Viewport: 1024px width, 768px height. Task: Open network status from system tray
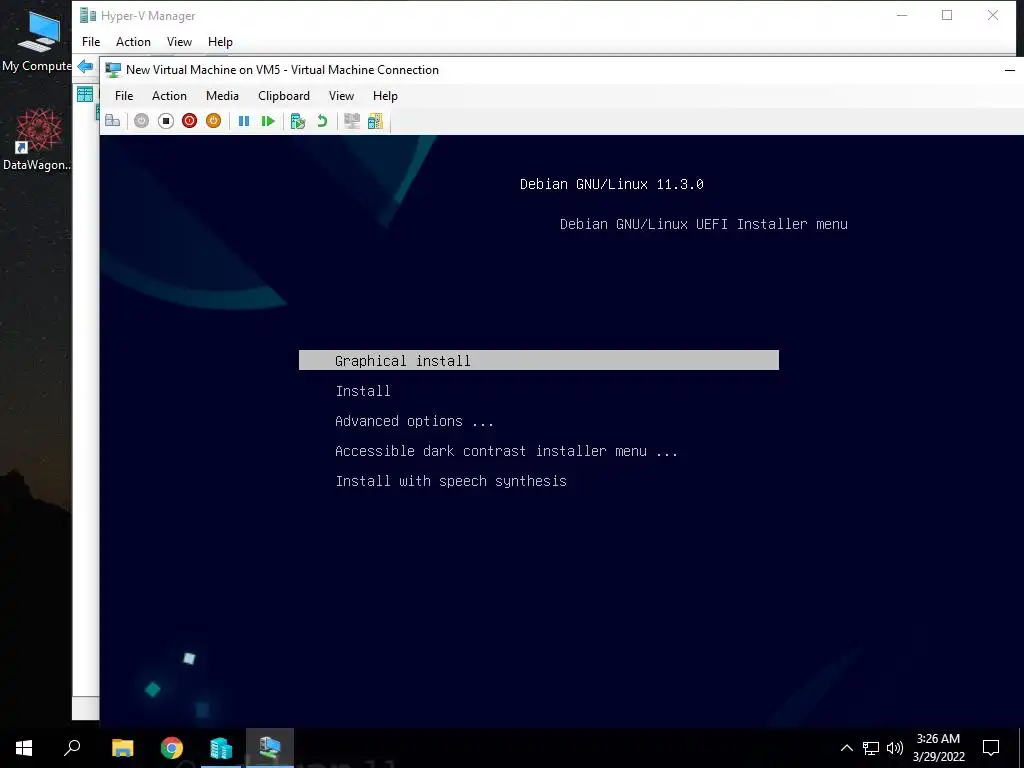click(871, 748)
